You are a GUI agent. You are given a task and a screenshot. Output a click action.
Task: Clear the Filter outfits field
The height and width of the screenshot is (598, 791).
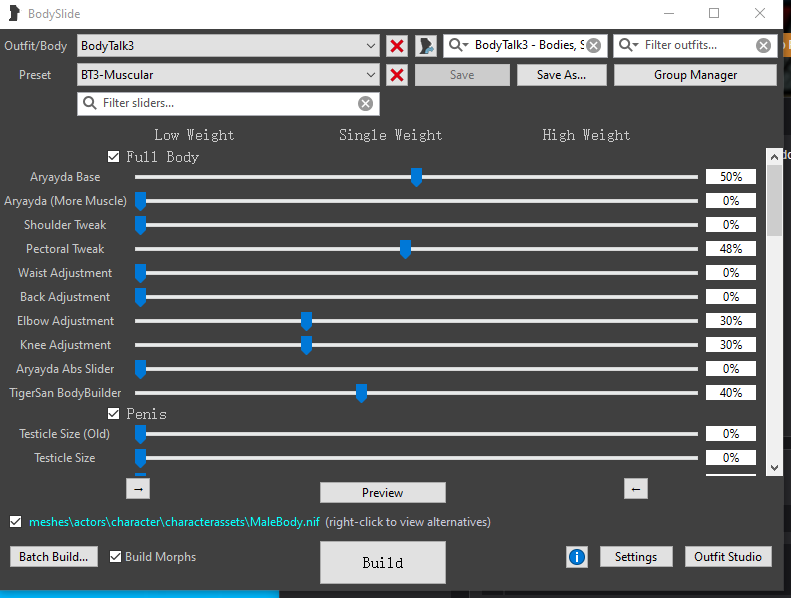[763, 46]
